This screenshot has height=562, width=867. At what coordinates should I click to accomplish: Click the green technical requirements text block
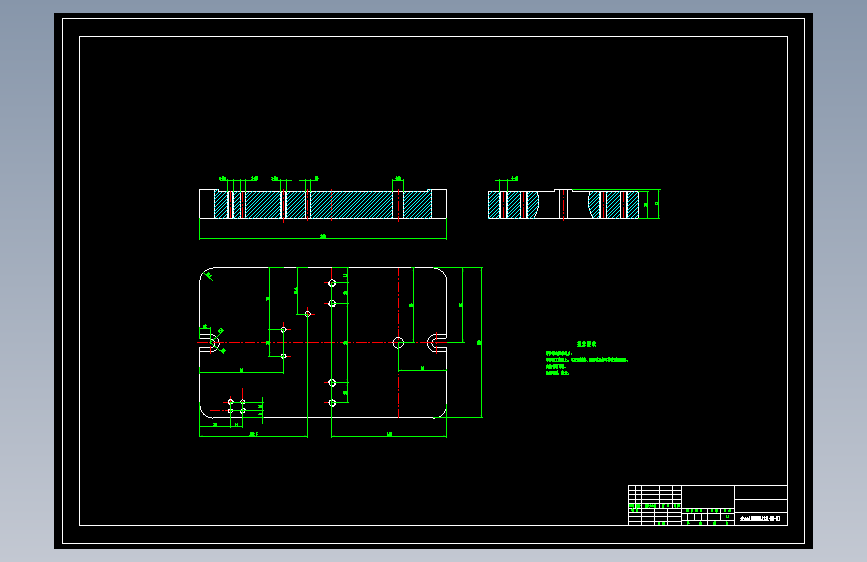[x=586, y=358]
